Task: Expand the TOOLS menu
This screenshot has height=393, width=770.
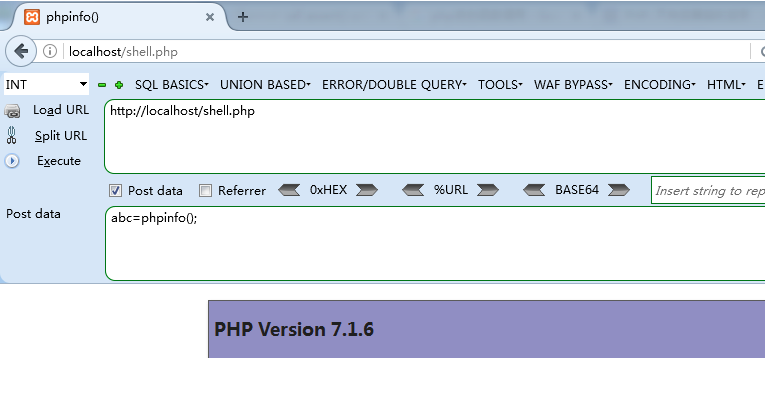Action: (500, 85)
